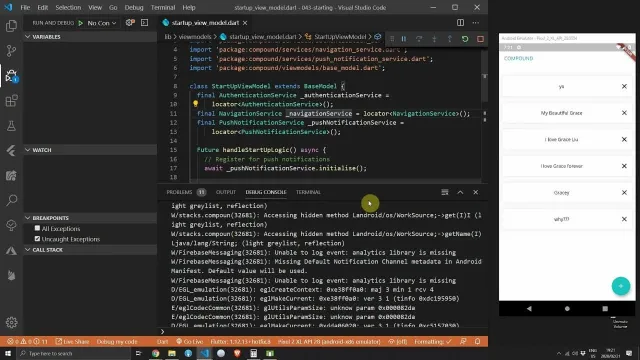Remove the 'My Beautiful Grace' item in emulator
This screenshot has height=360, width=640.
pos(624,113)
